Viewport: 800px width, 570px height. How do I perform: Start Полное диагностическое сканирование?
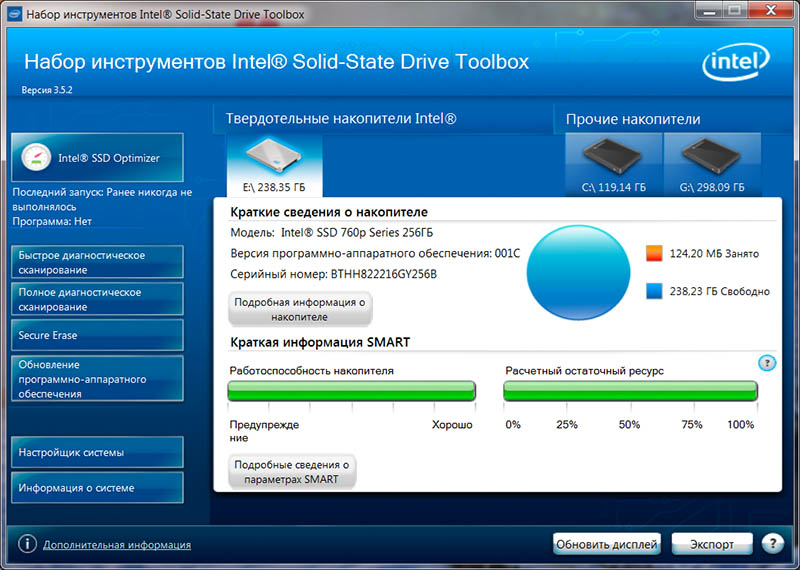[97, 300]
